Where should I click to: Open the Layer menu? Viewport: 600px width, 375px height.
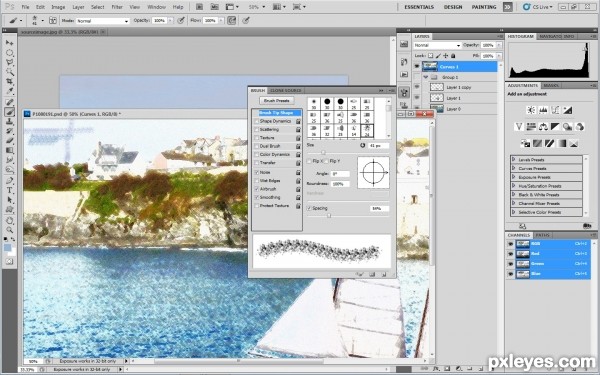pyautogui.click(x=78, y=7)
